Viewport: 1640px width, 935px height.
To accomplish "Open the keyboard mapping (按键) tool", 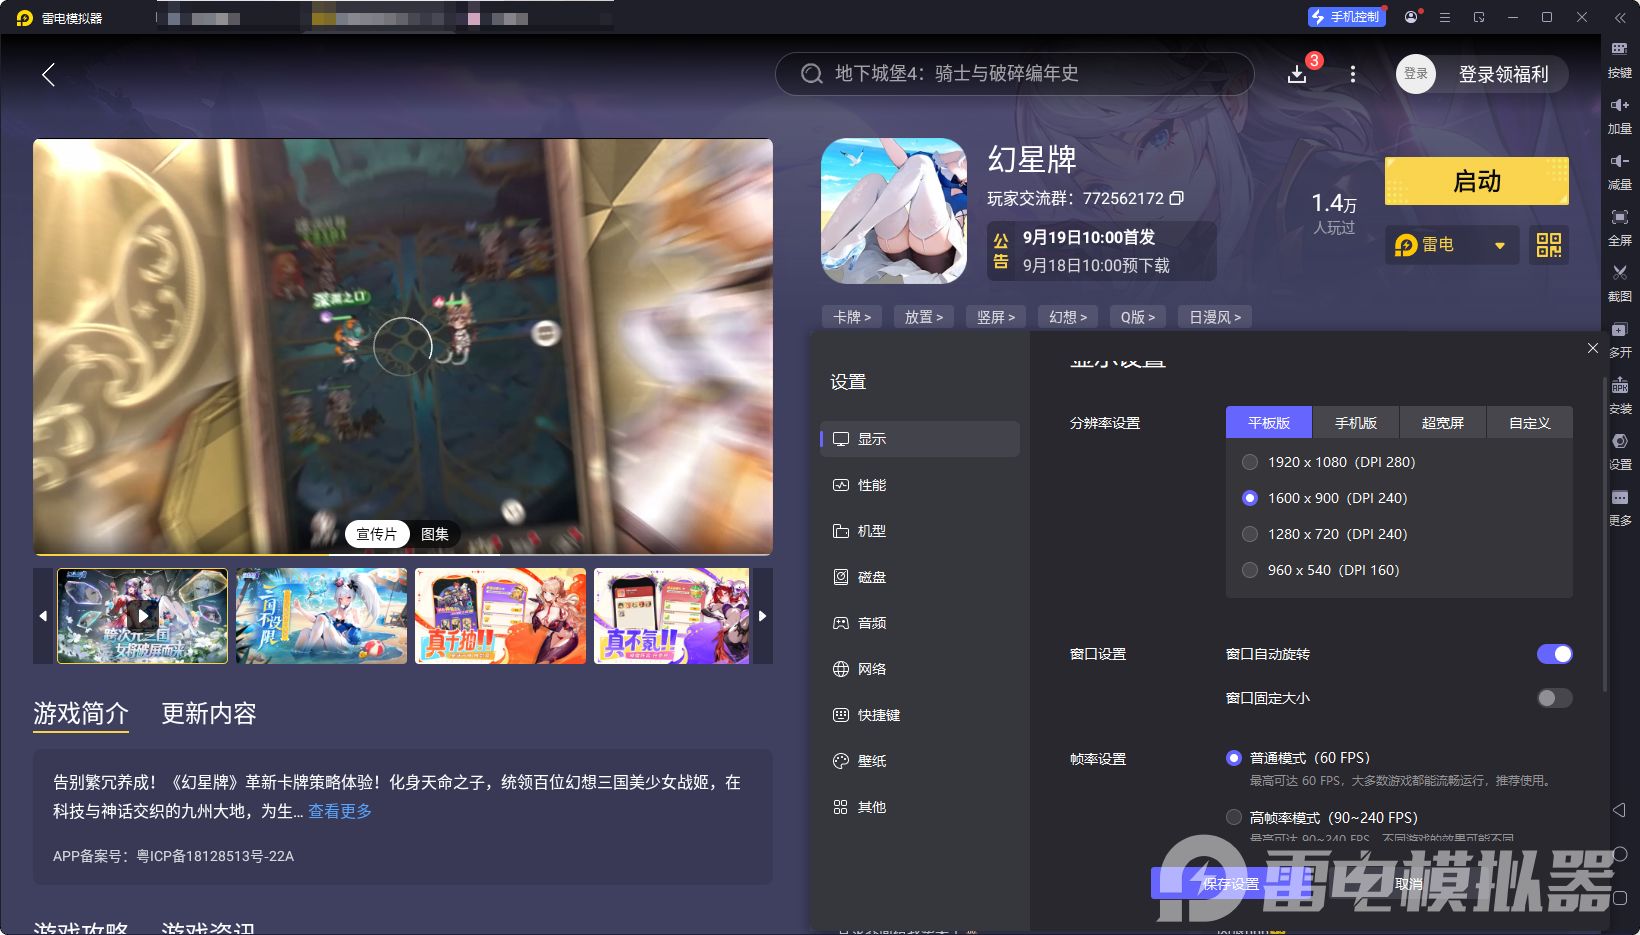I will point(1620,58).
